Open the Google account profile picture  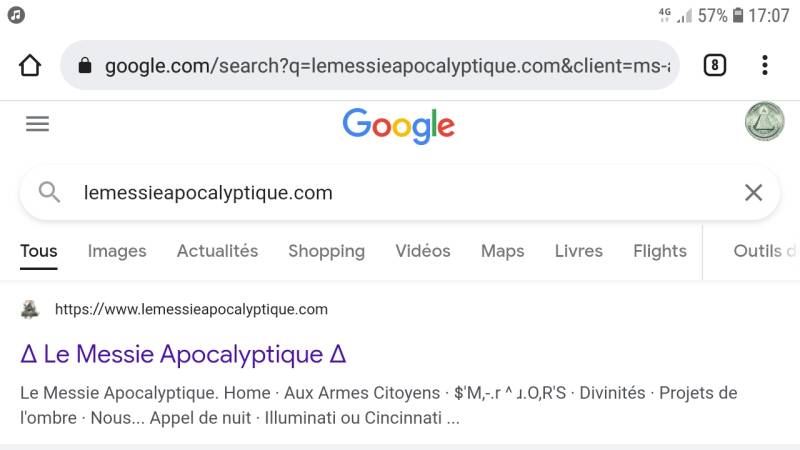(x=764, y=122)
